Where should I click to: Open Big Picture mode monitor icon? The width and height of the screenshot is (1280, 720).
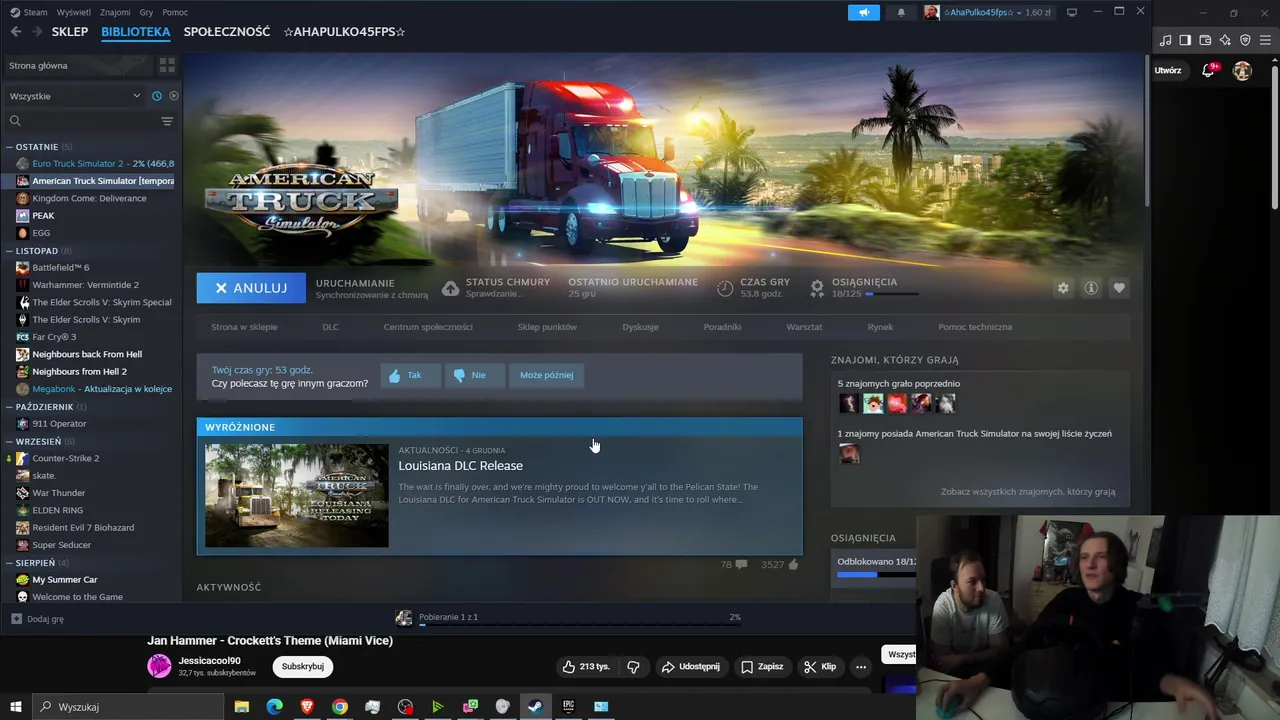pyautogui.click(x=1072, y=12)
